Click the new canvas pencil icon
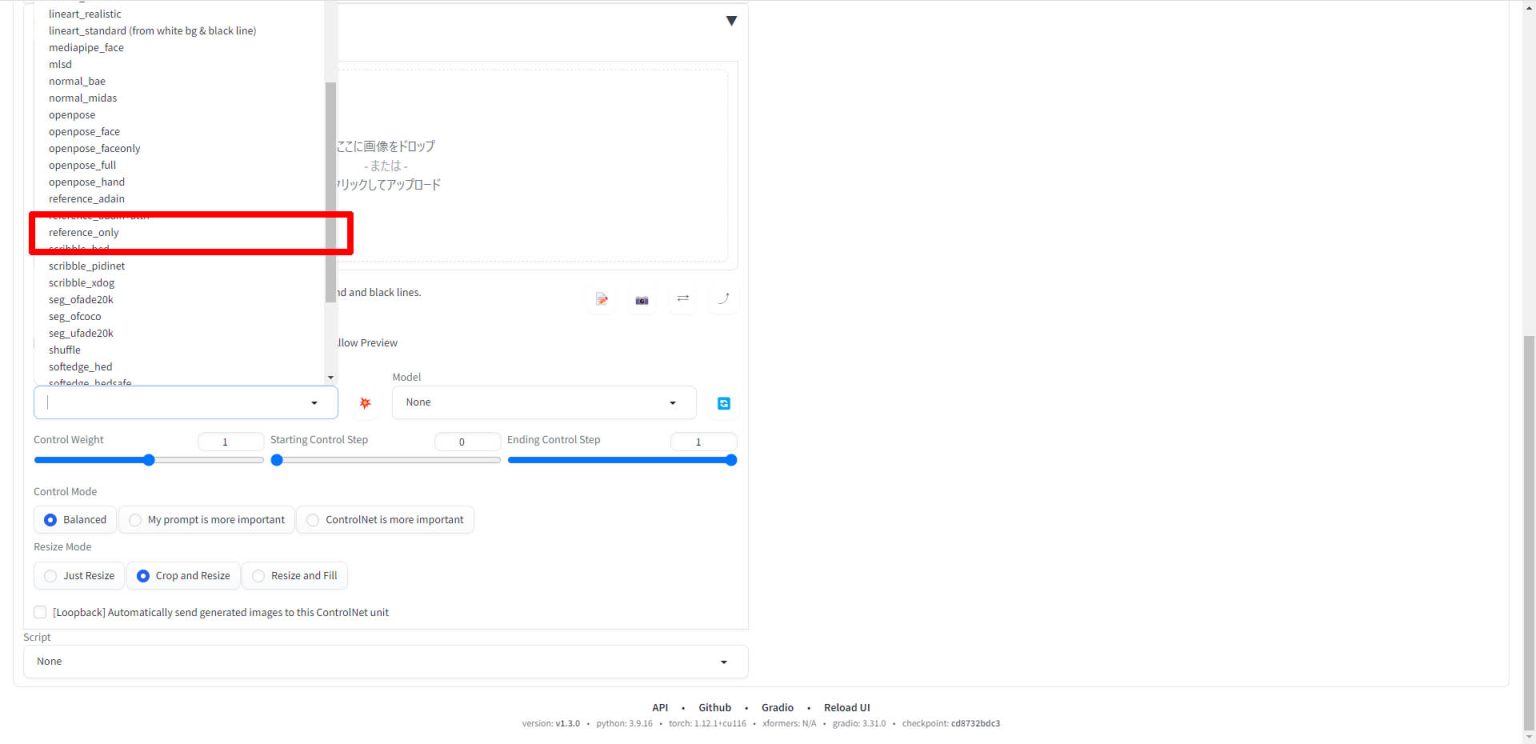Image resolution: width=1536 pixels, height=744 pixels. click(601, 299)
